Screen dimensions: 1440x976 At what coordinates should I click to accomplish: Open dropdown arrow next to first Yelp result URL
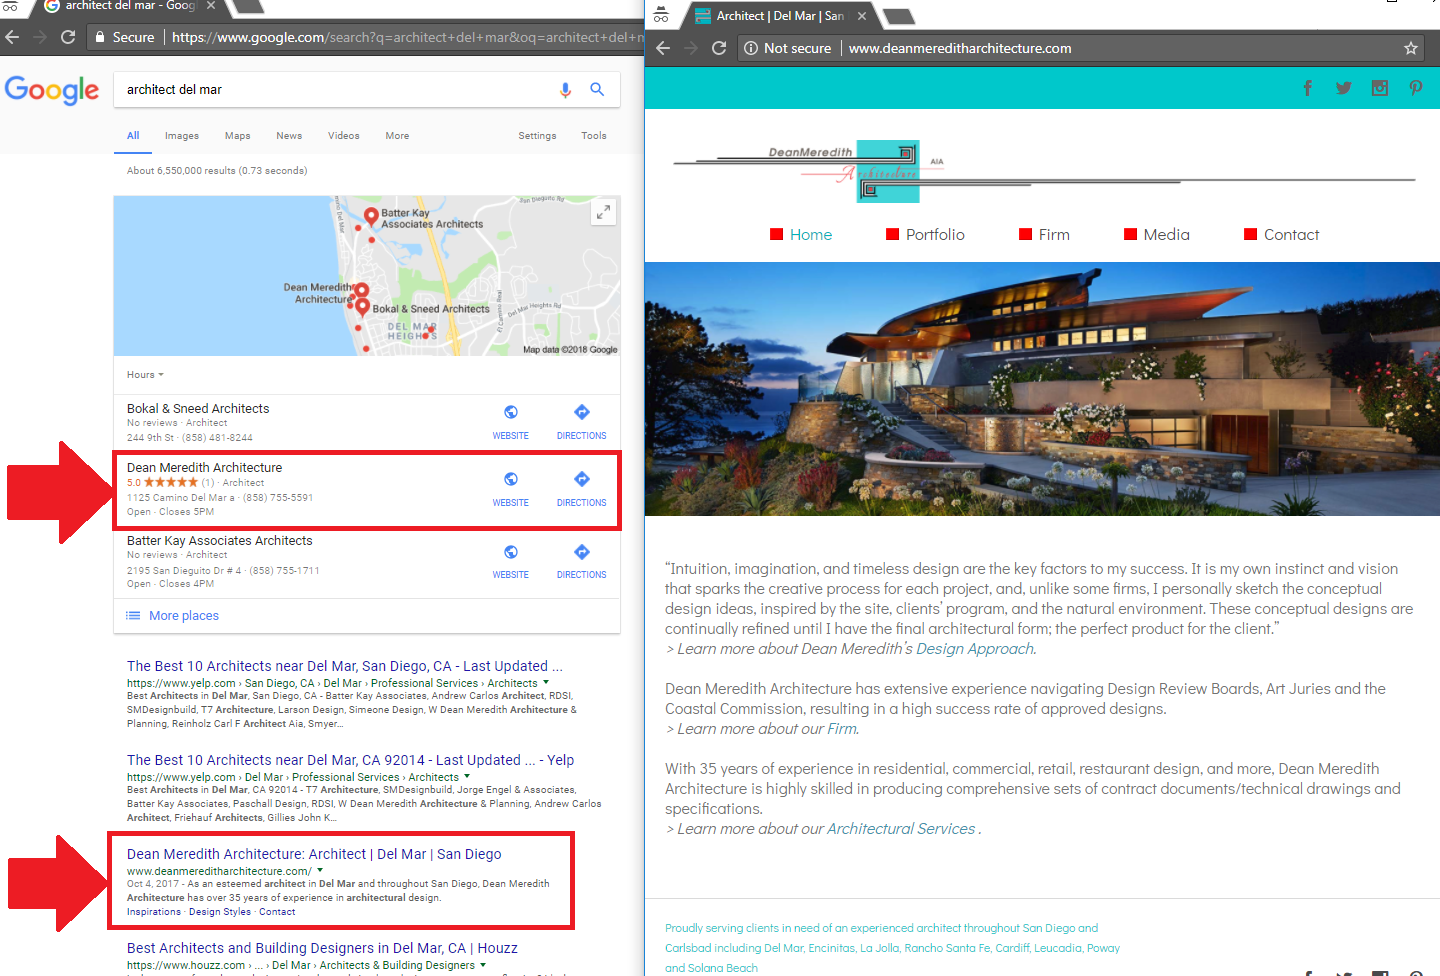(546, 683)
